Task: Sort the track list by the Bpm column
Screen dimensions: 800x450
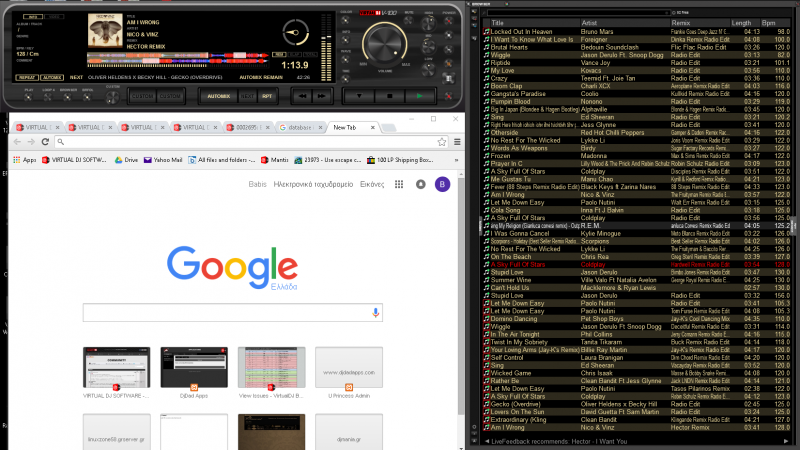Action: coord(771,22)
